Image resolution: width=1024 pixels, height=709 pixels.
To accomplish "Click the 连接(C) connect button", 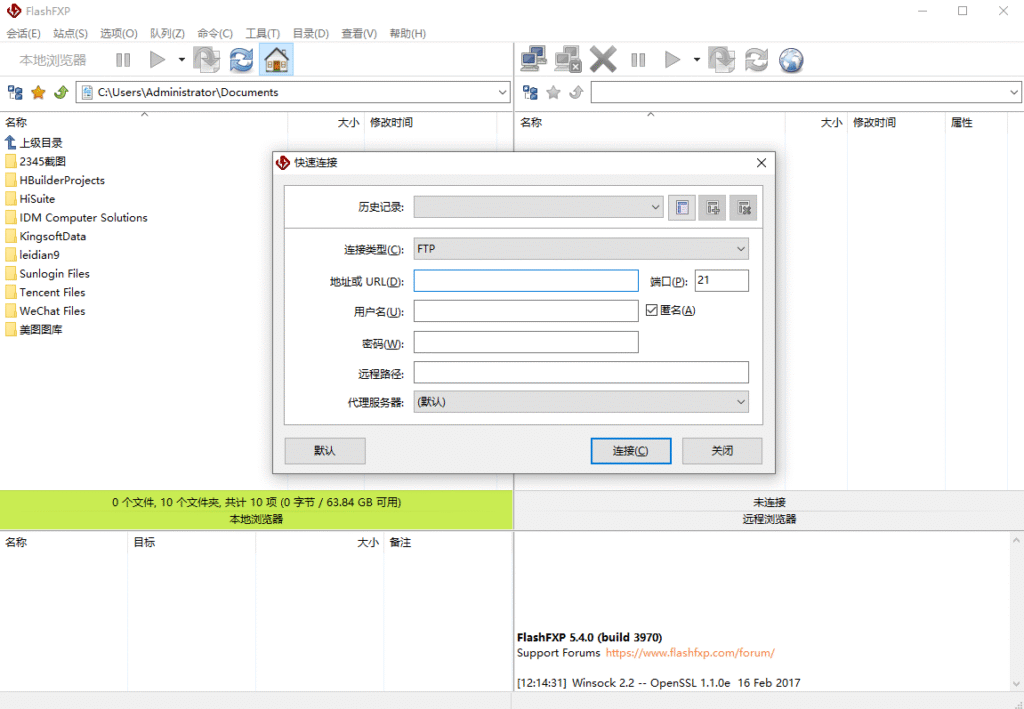I will (x=630, y=451).
